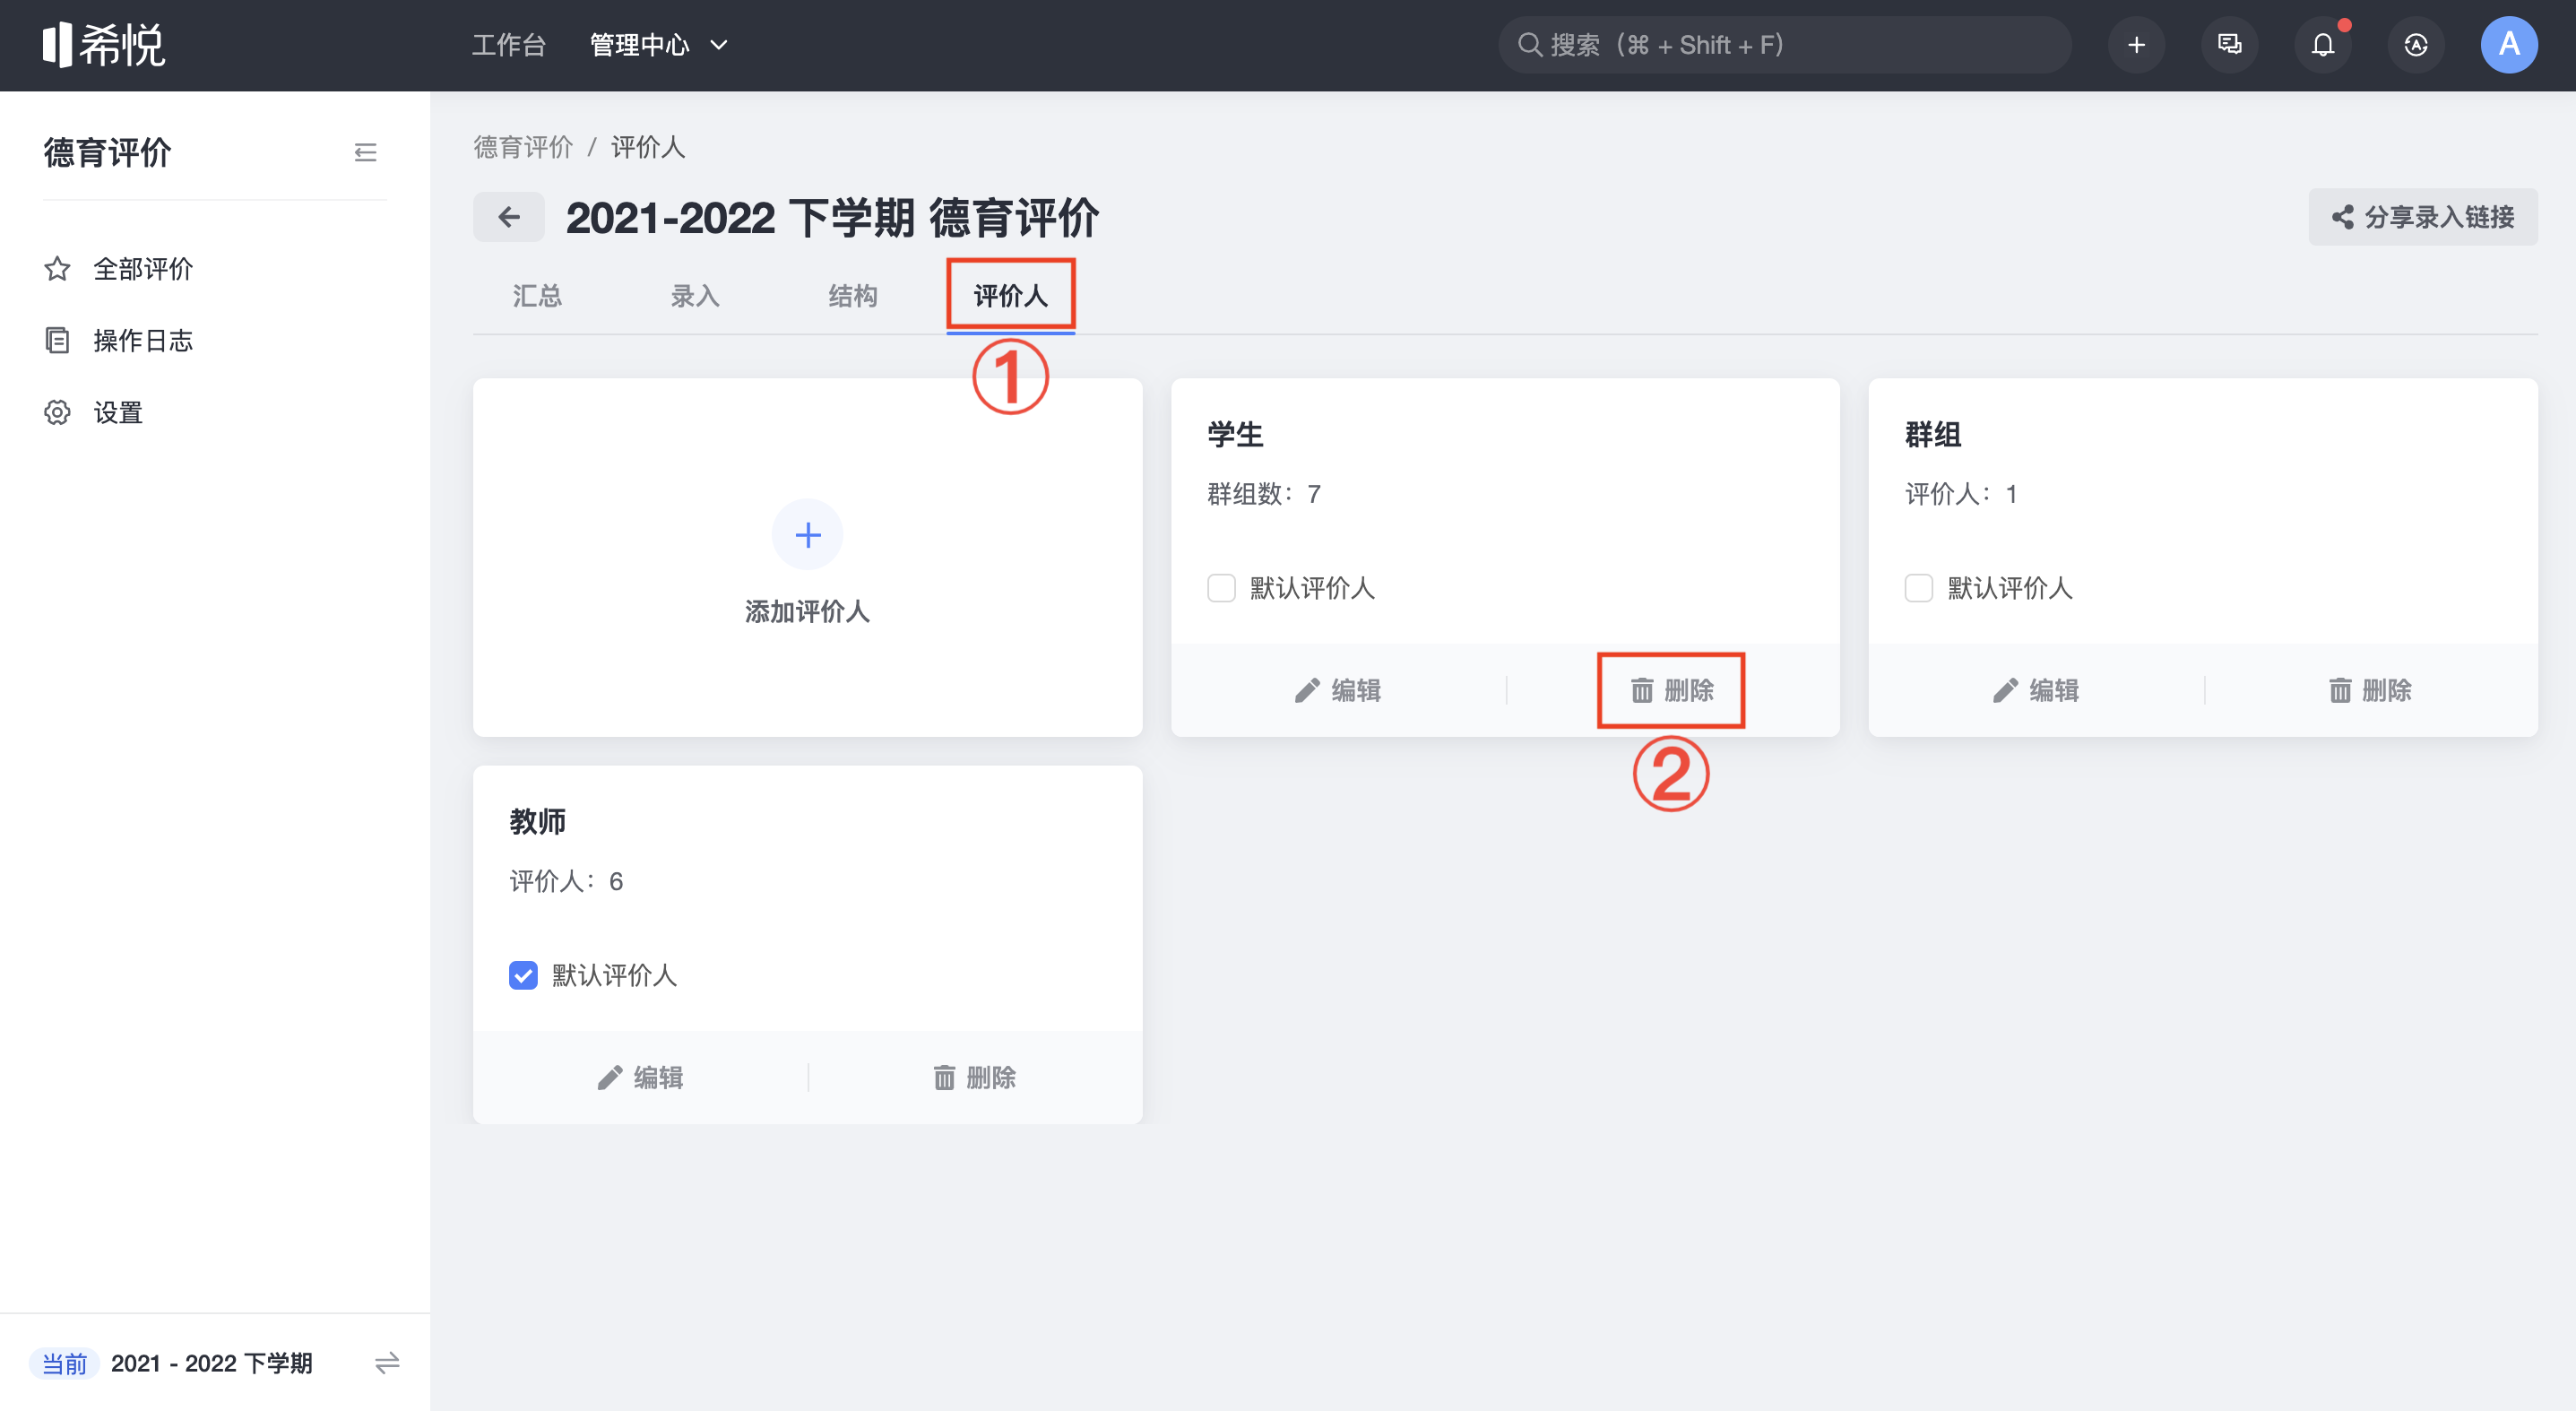Click the 群组 card title

pyautogui.click(x=1932, y=435)
